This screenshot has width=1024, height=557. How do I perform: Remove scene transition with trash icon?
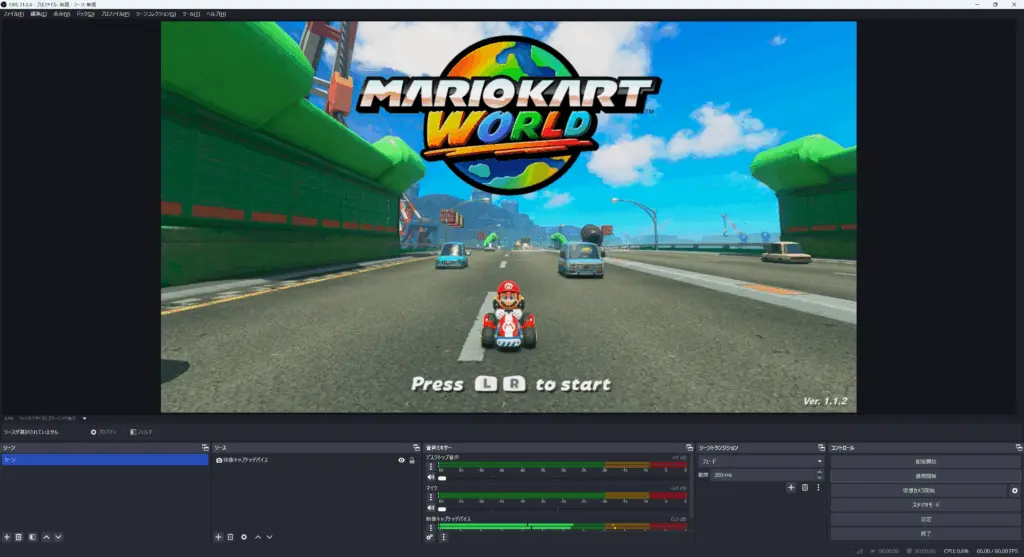click(x=805, y=487)
